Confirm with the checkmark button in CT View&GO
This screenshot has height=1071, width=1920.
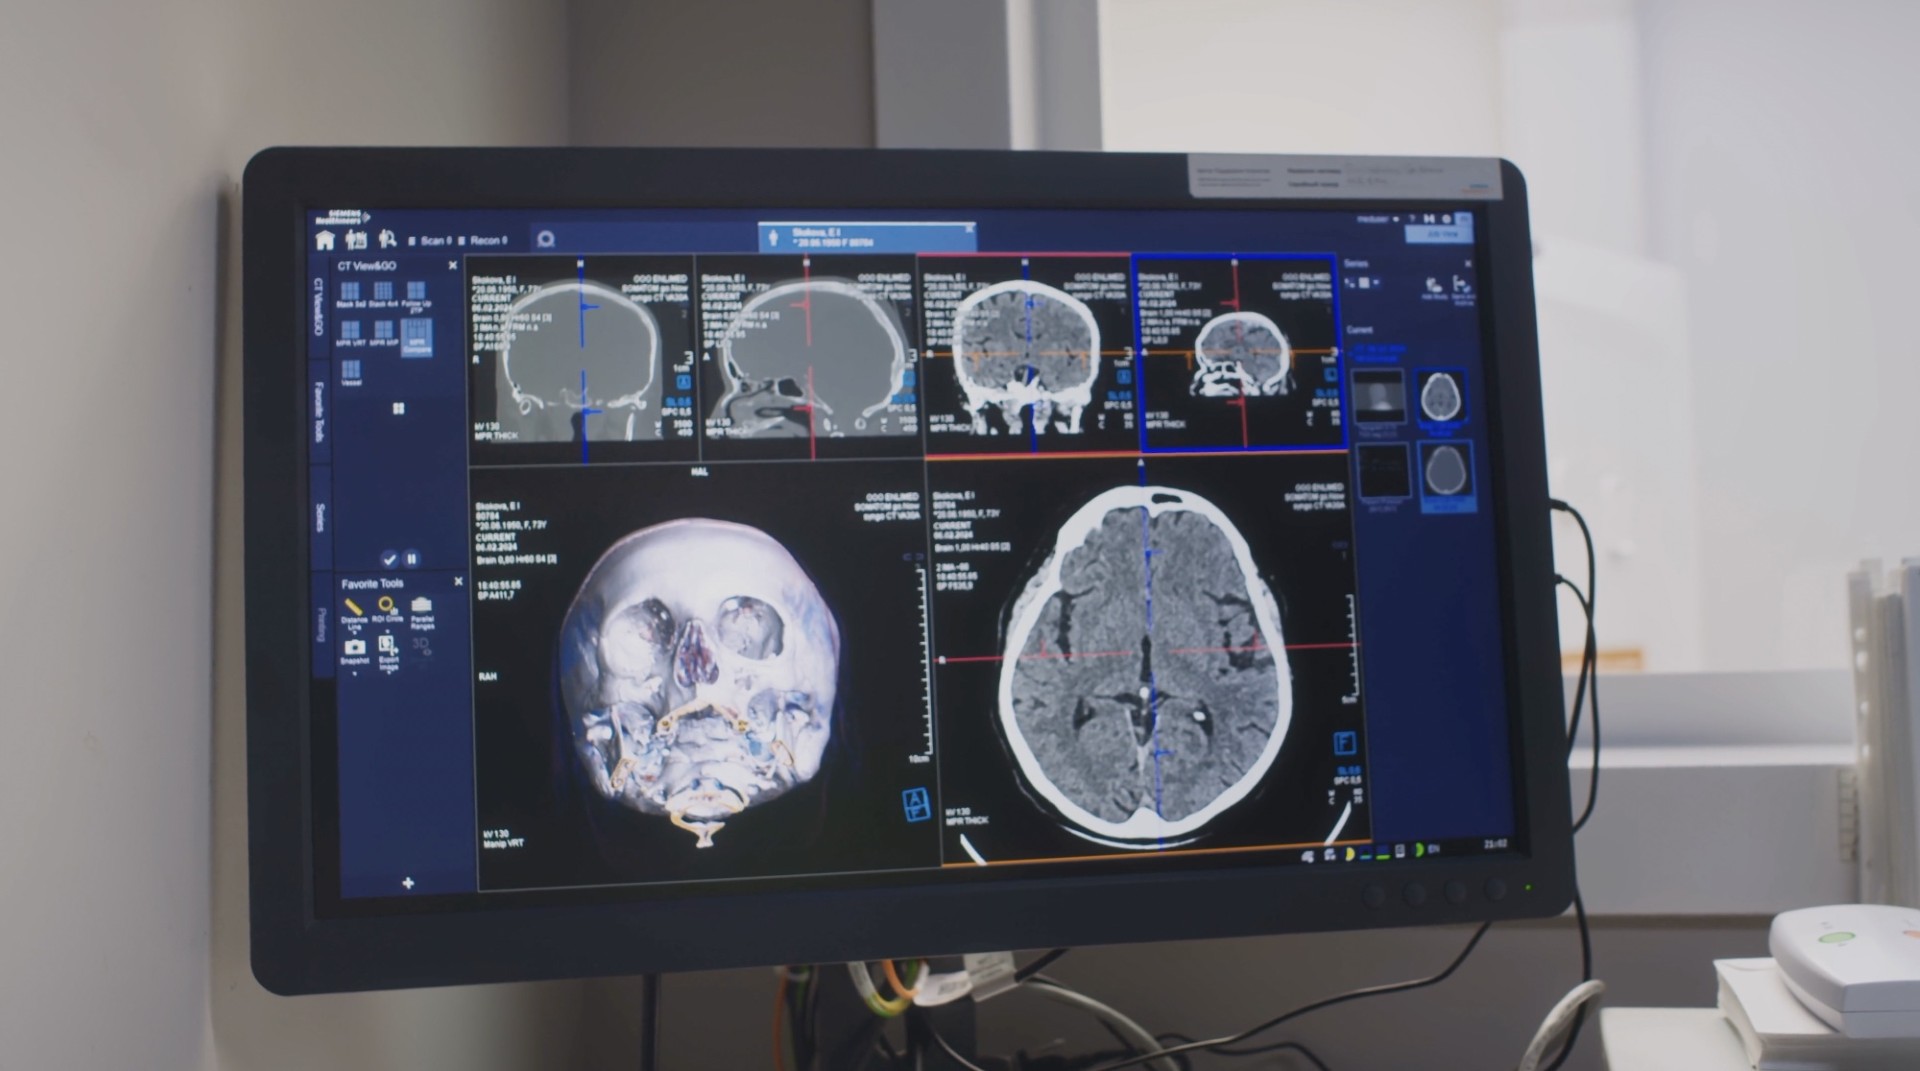coord(389,559)
